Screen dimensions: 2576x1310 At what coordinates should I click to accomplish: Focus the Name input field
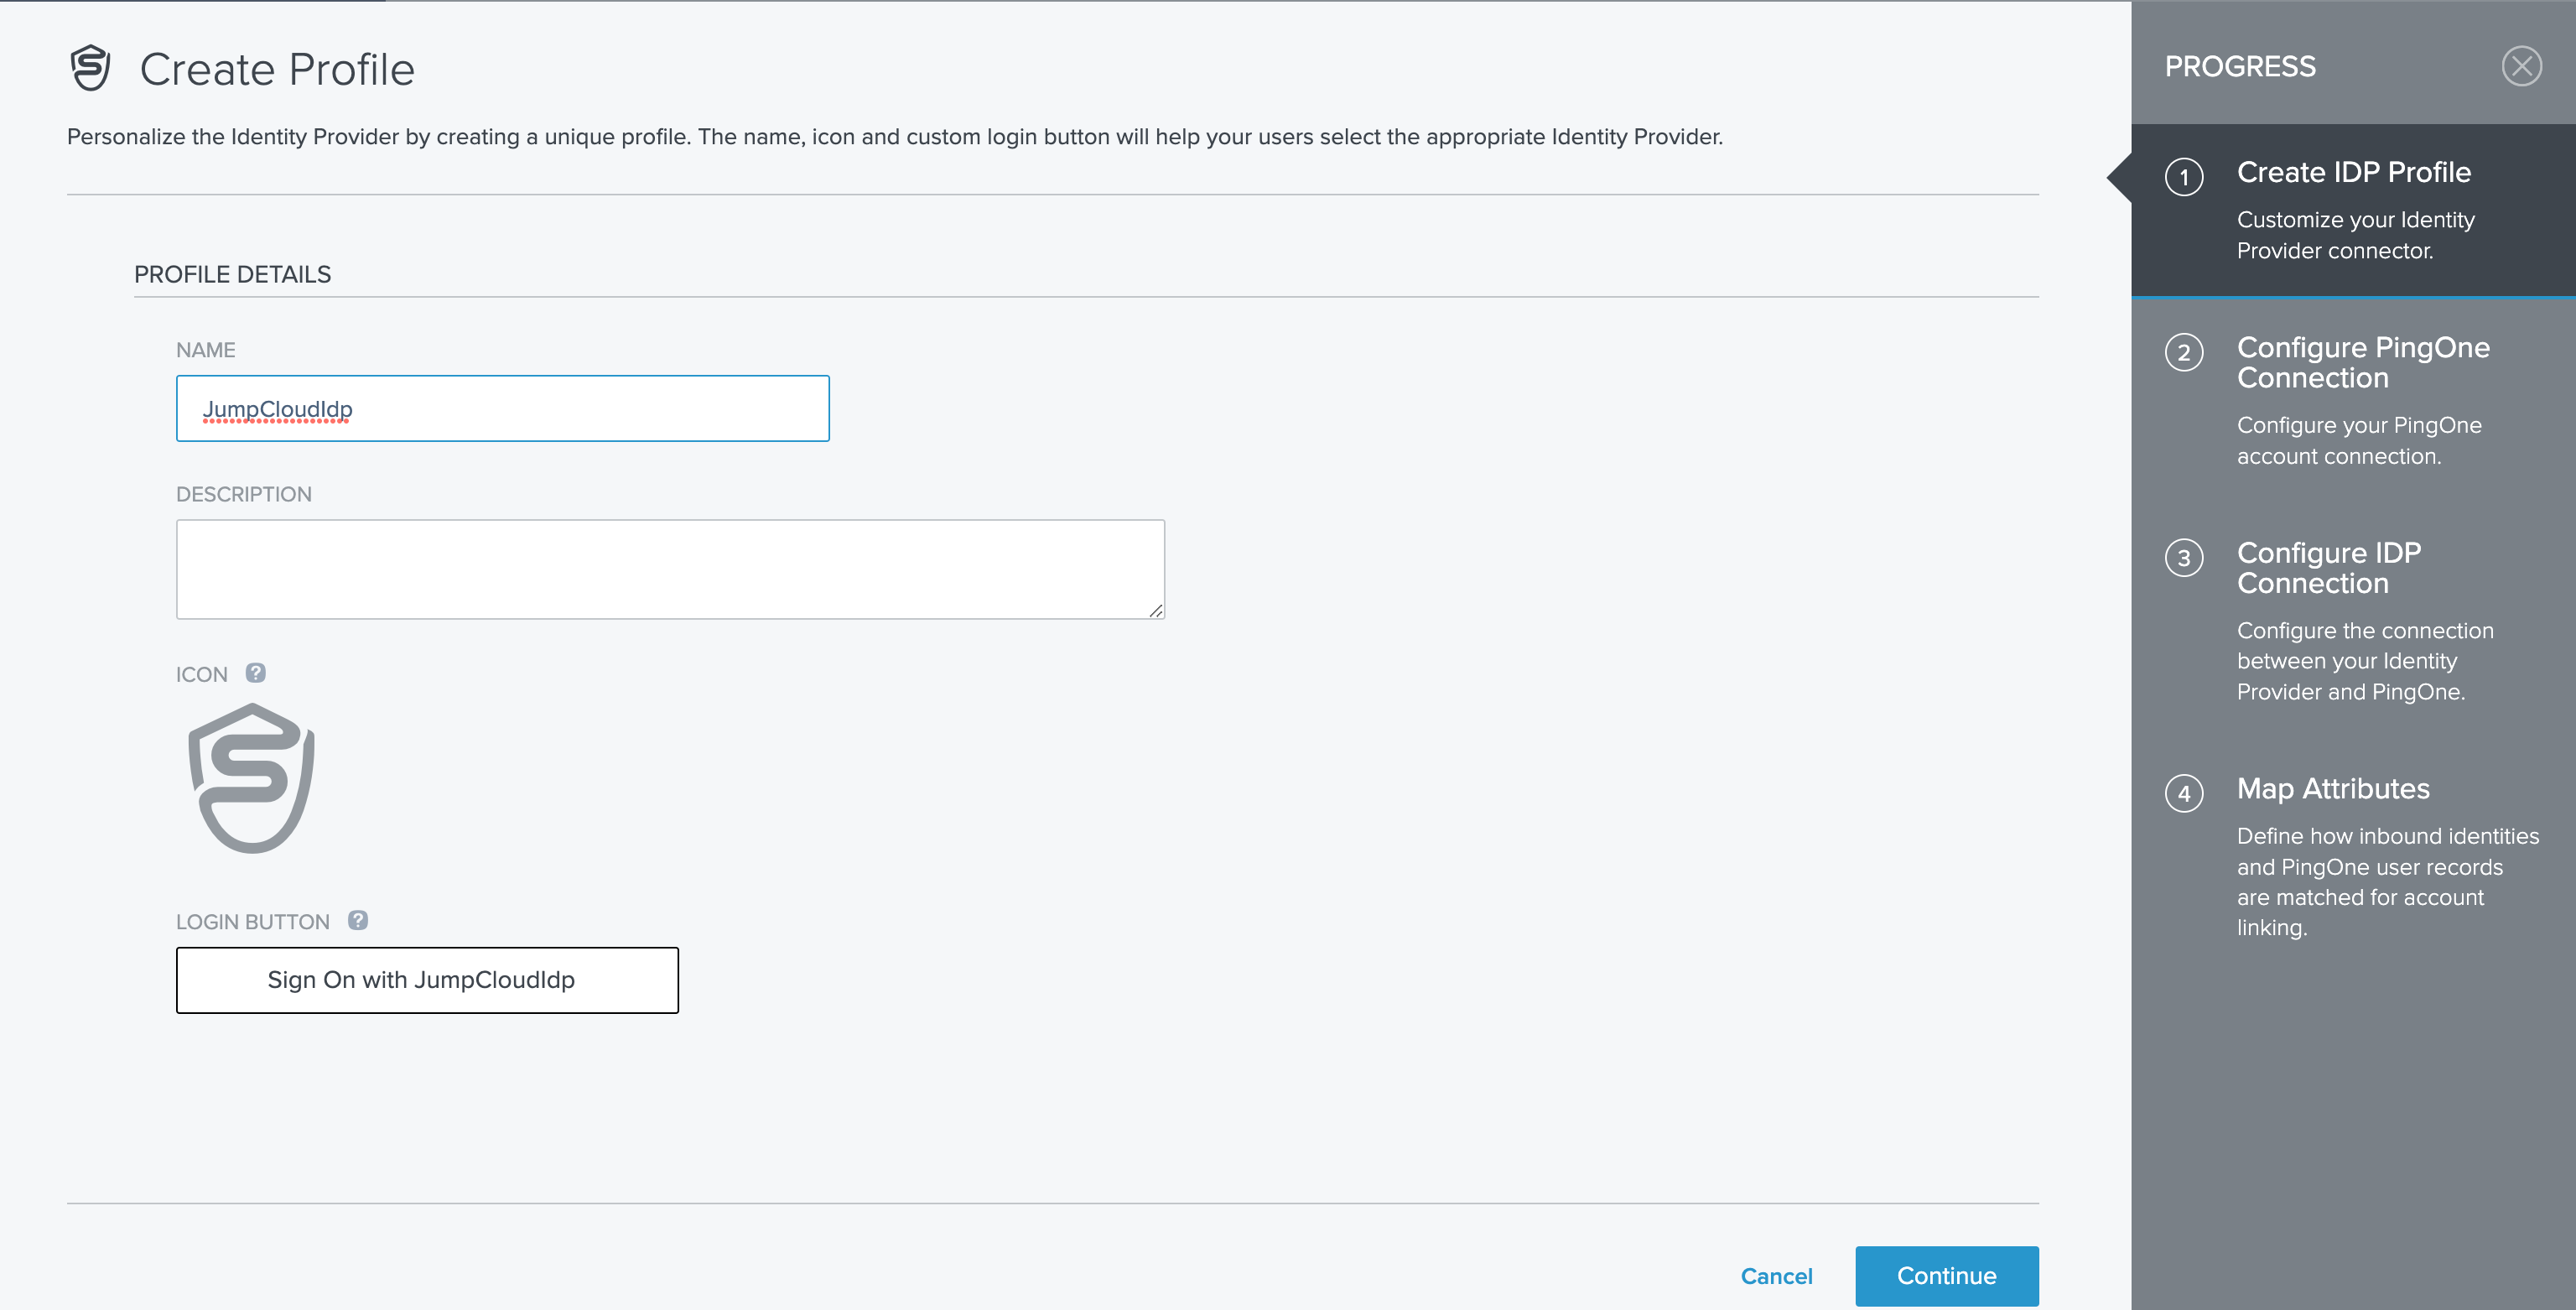[x=502, y=408]
